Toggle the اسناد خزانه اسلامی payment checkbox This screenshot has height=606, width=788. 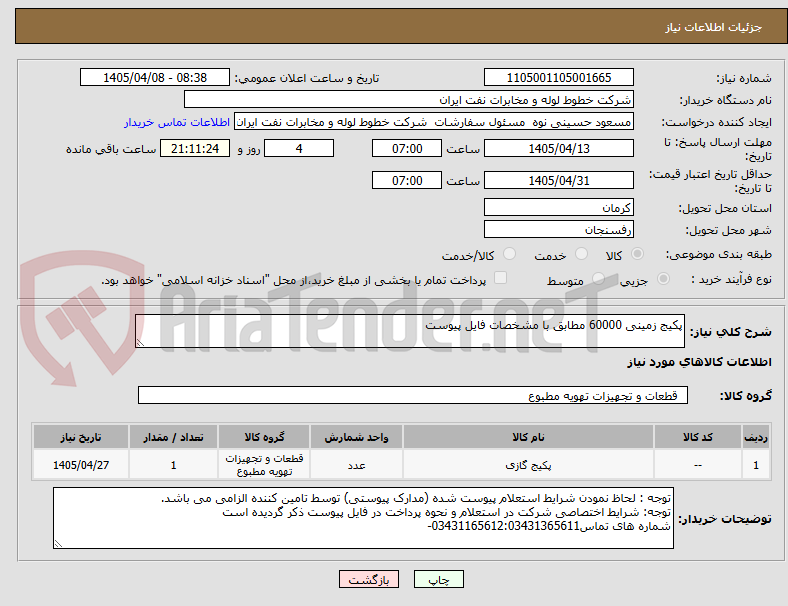[x=500, y=278]
